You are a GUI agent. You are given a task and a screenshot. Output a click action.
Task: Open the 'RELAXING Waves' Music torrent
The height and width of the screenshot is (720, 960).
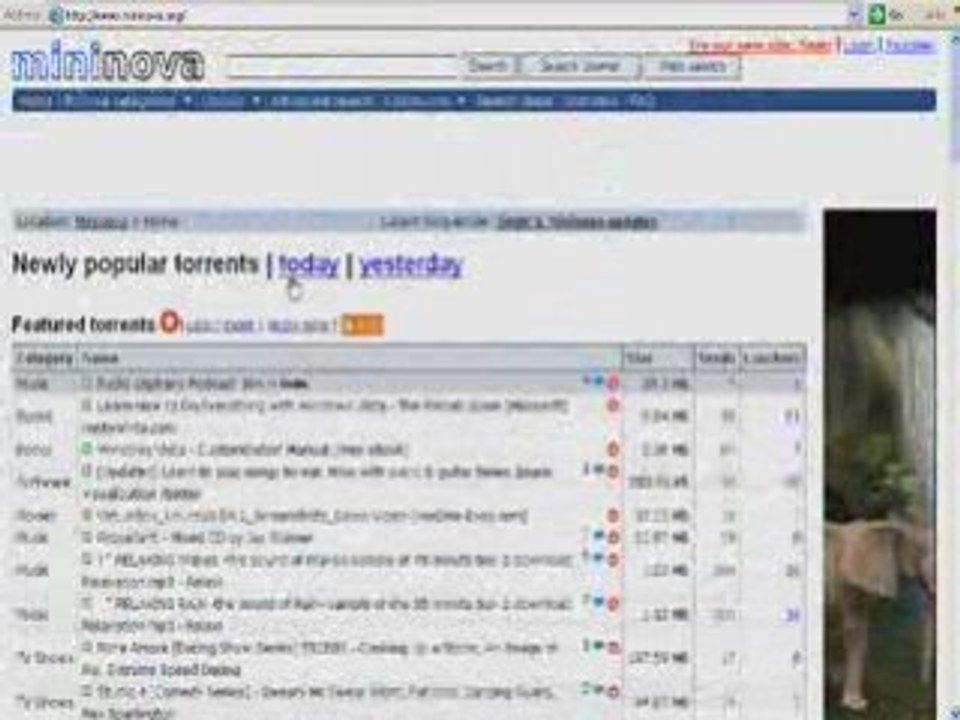tap(327, 571)
